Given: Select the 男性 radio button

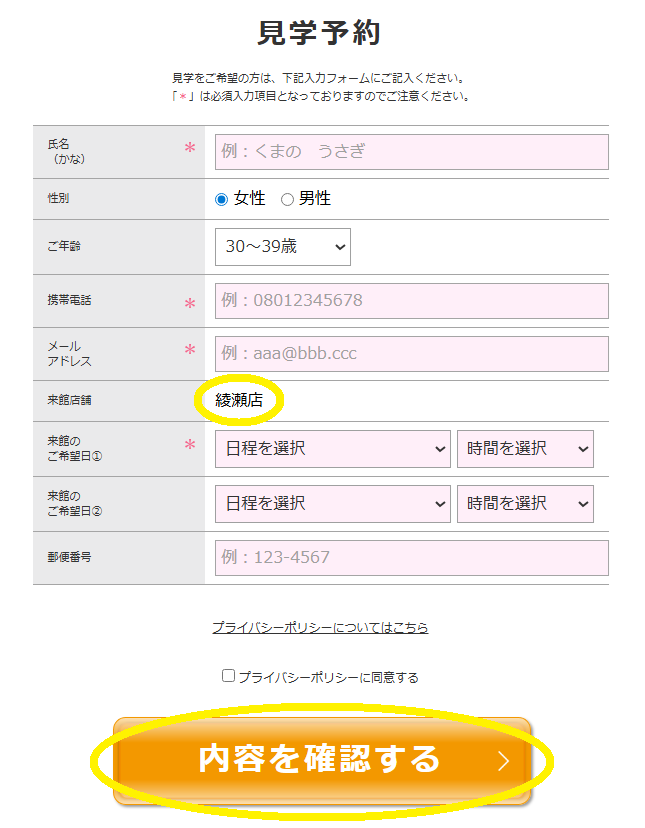Looking at the screenshot, I should pyautogui.click(x=287, y=200).
